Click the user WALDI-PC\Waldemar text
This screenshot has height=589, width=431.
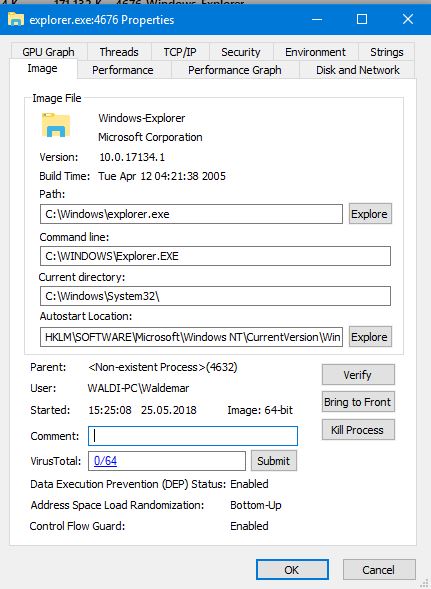[138, 388]
